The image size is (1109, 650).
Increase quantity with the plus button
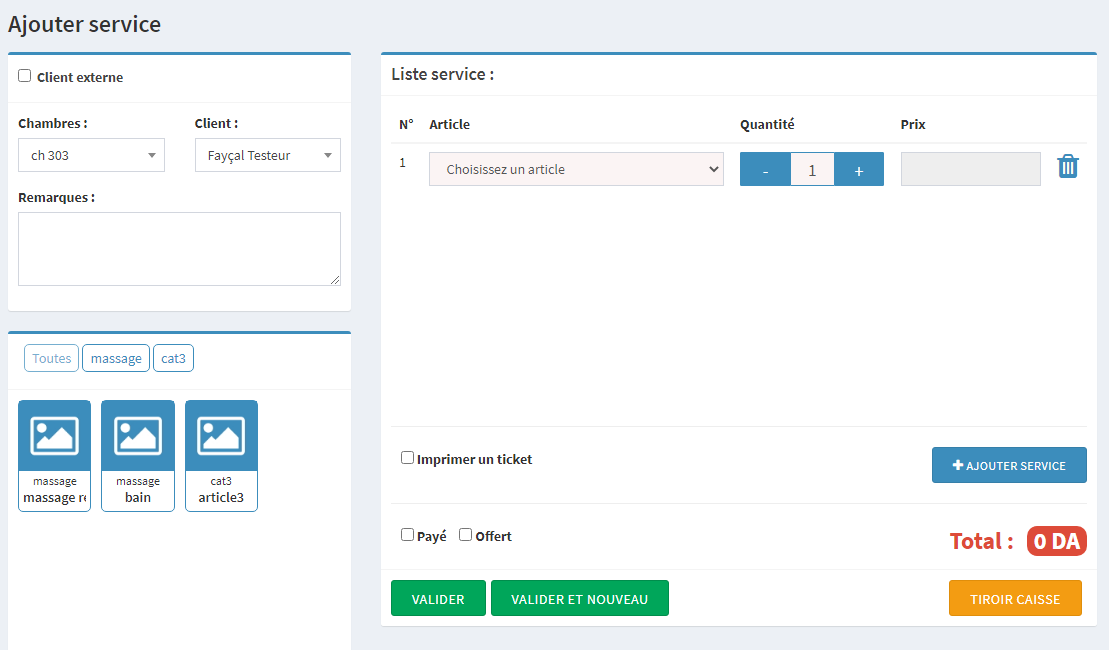858,170
